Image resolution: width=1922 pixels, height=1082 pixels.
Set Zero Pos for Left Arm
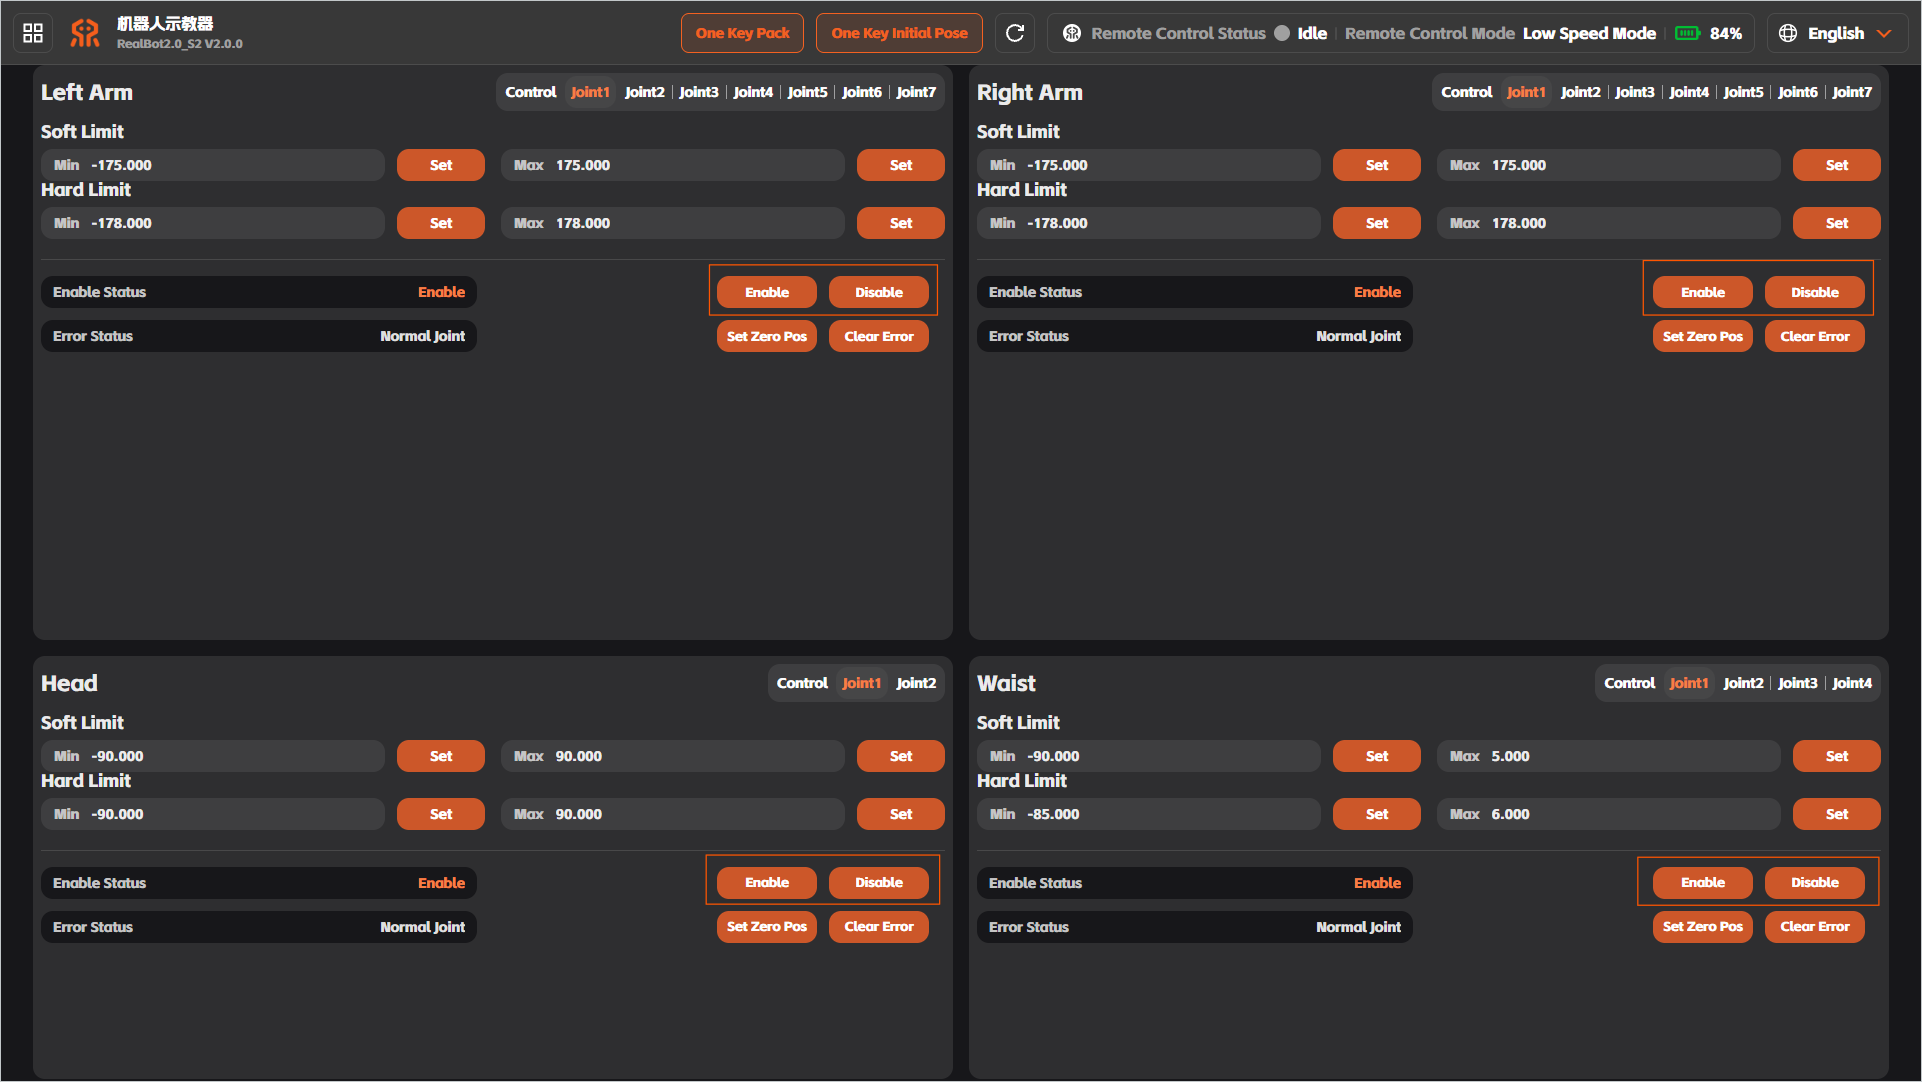(x=767, y=336)
